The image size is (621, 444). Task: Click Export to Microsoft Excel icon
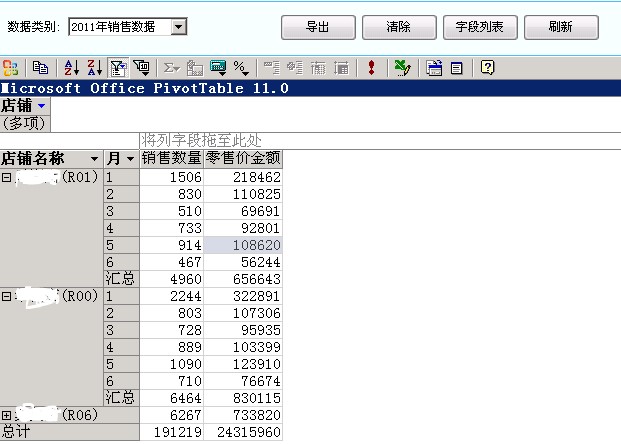pyautogui.click(x=402, y=68)
